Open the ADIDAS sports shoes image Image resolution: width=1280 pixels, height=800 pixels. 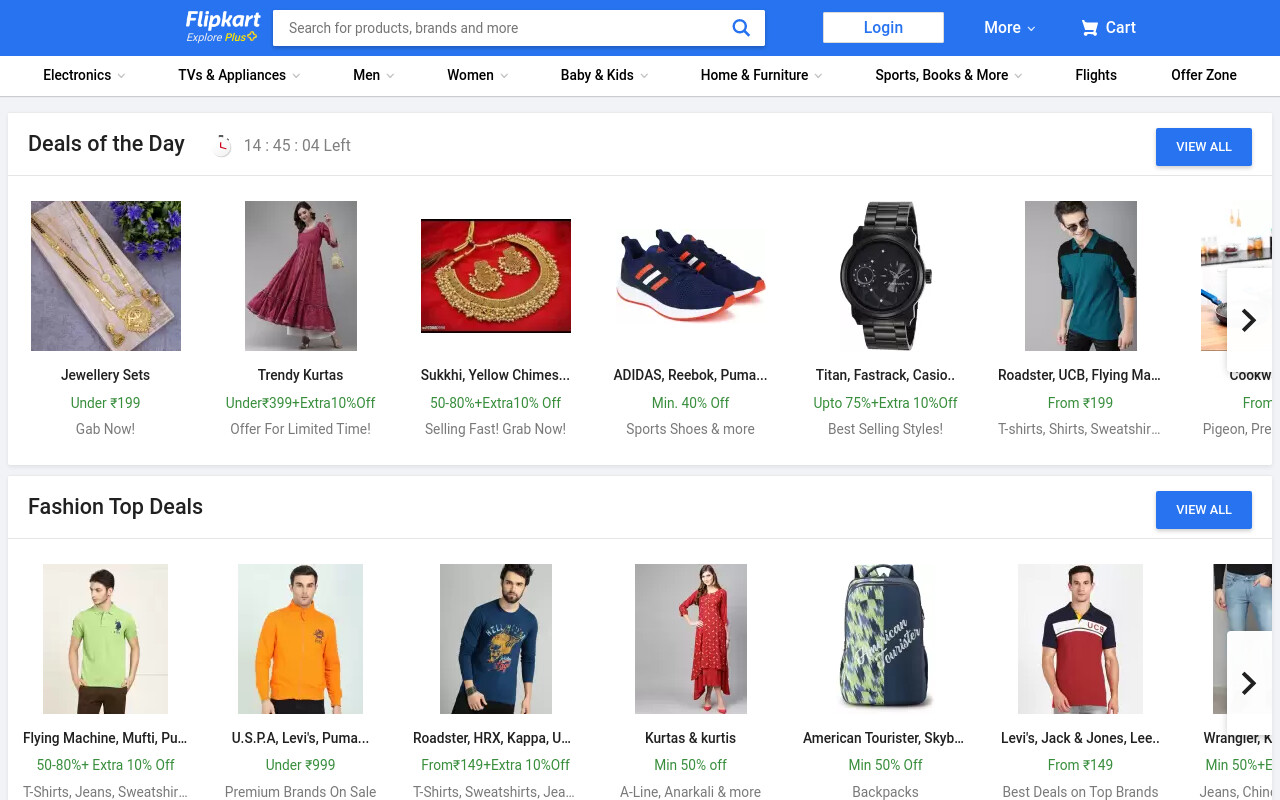tap(691, 276)
